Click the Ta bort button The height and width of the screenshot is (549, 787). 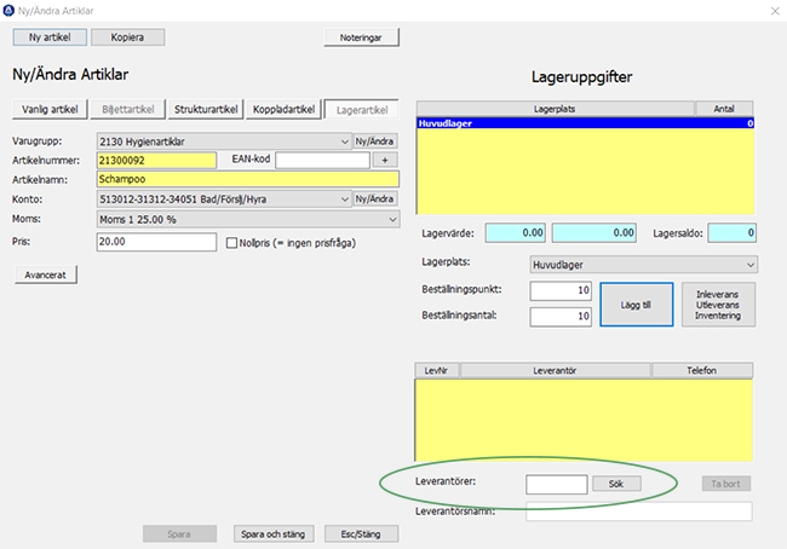(x=726, y=484)
